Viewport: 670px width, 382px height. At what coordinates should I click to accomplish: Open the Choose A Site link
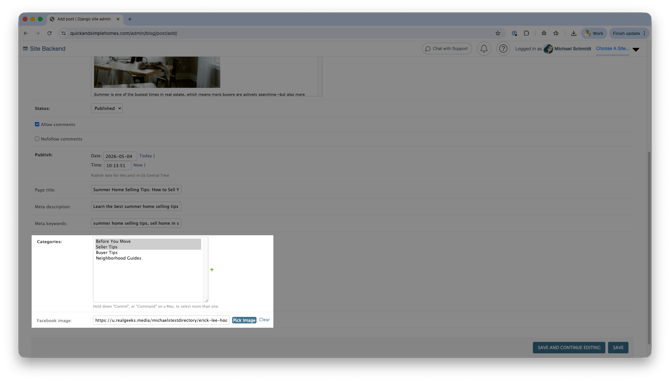[612, 49]
